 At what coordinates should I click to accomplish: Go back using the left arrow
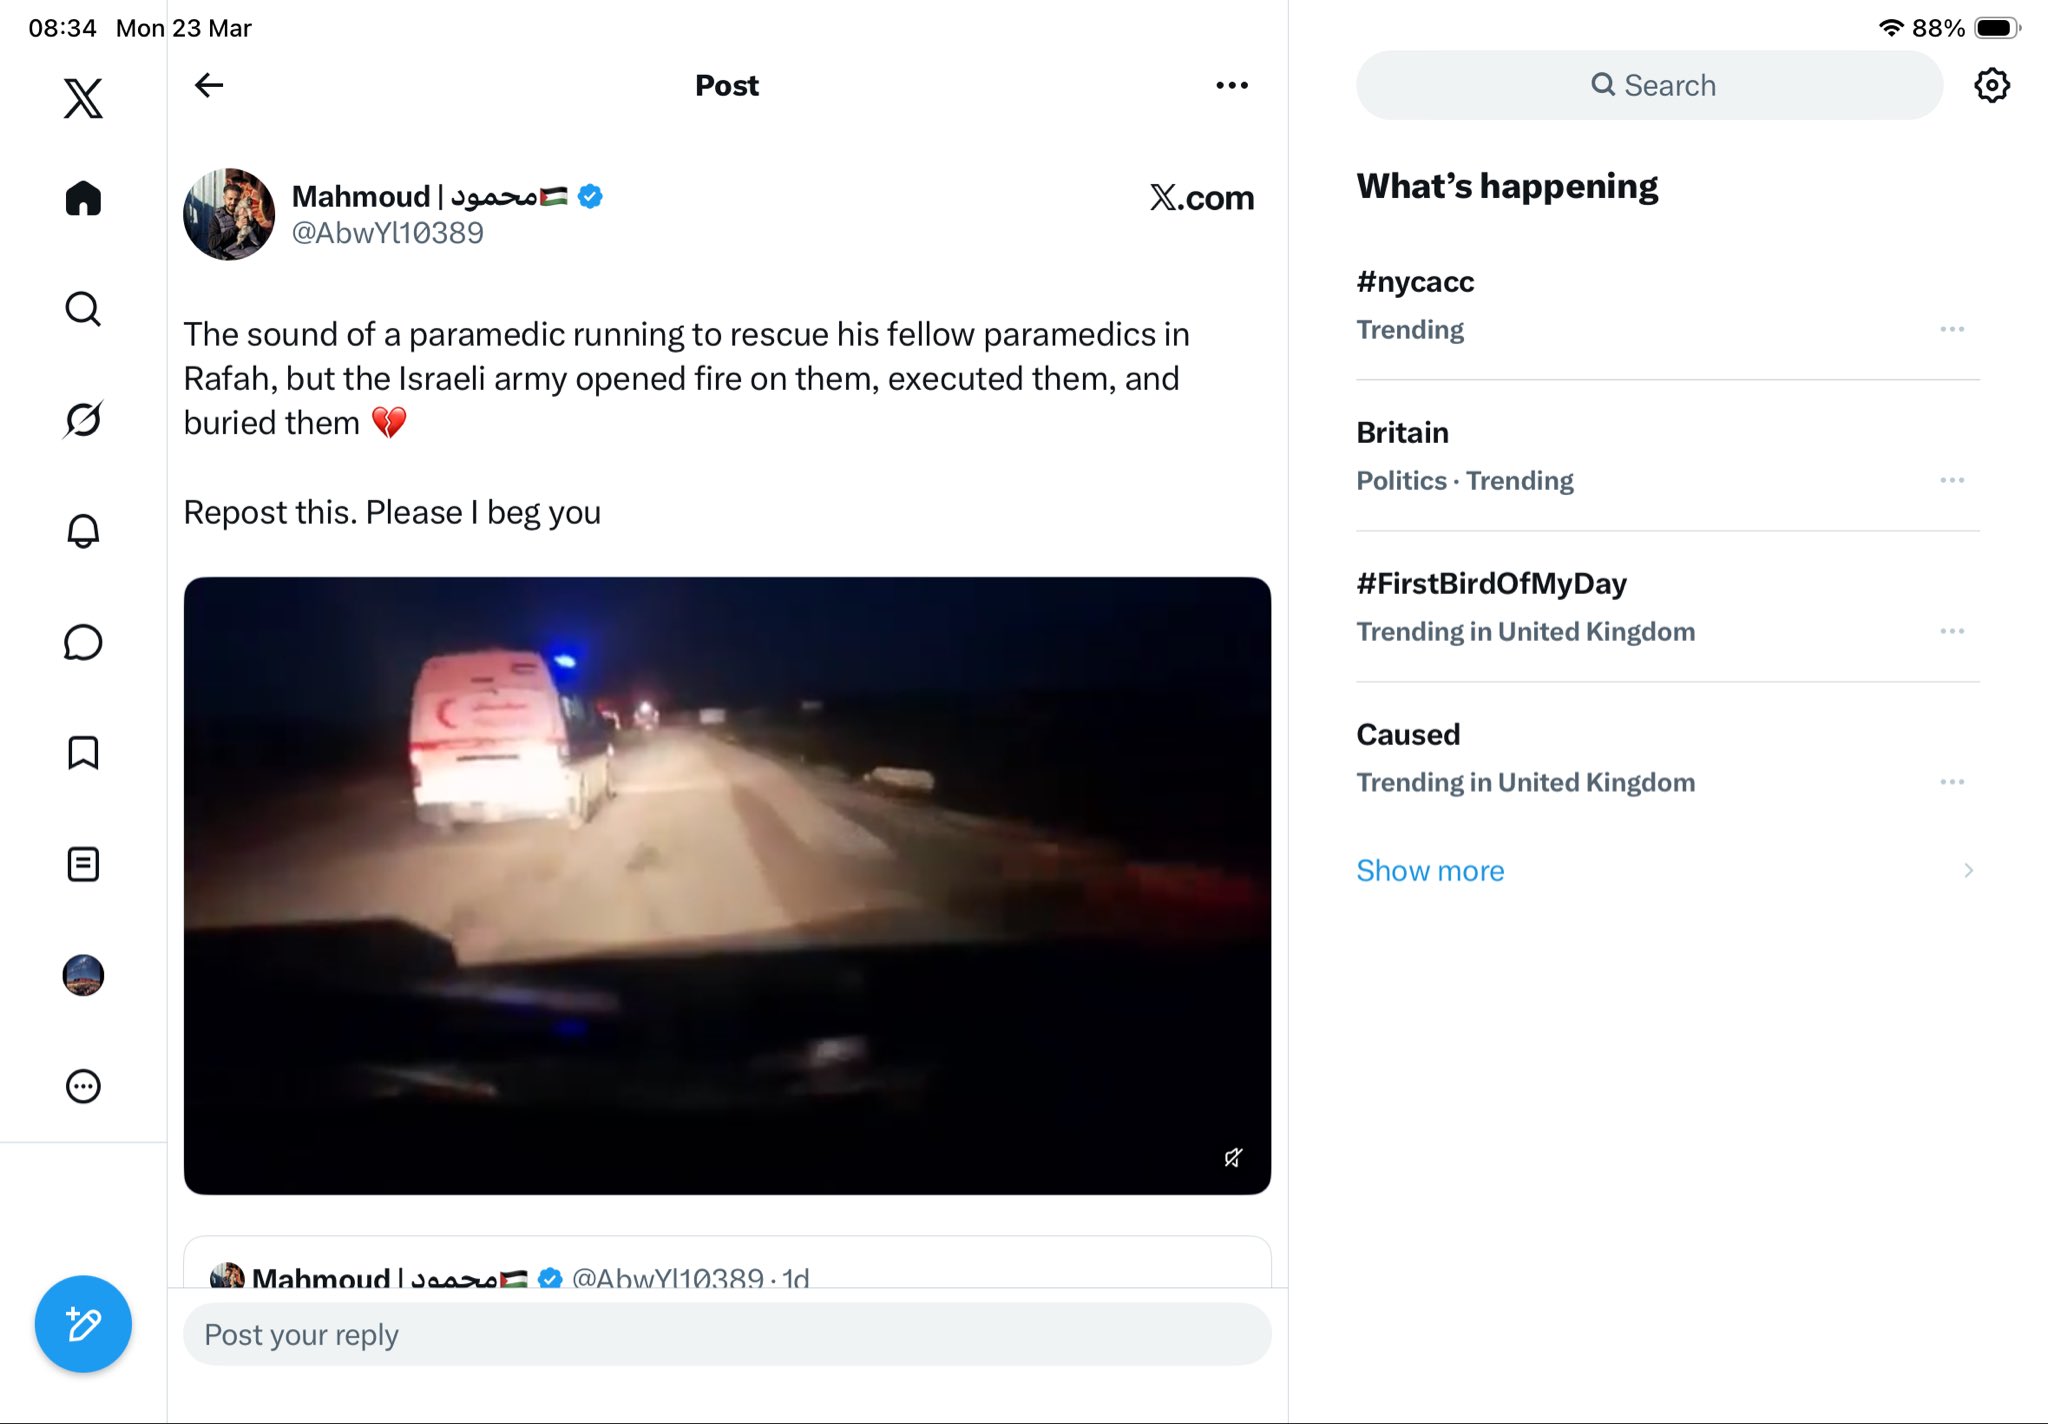point(209,86)
